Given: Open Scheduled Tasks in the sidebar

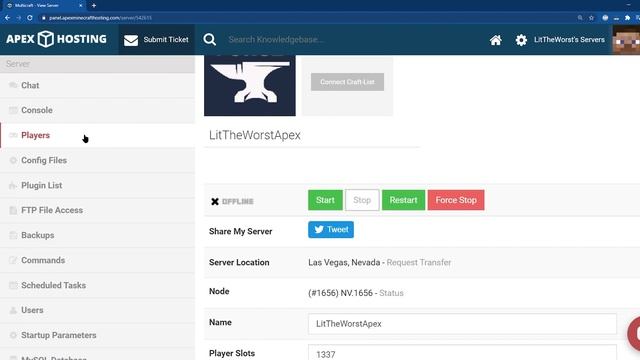Looking at the screenshot, I should (x=98, y=285).
